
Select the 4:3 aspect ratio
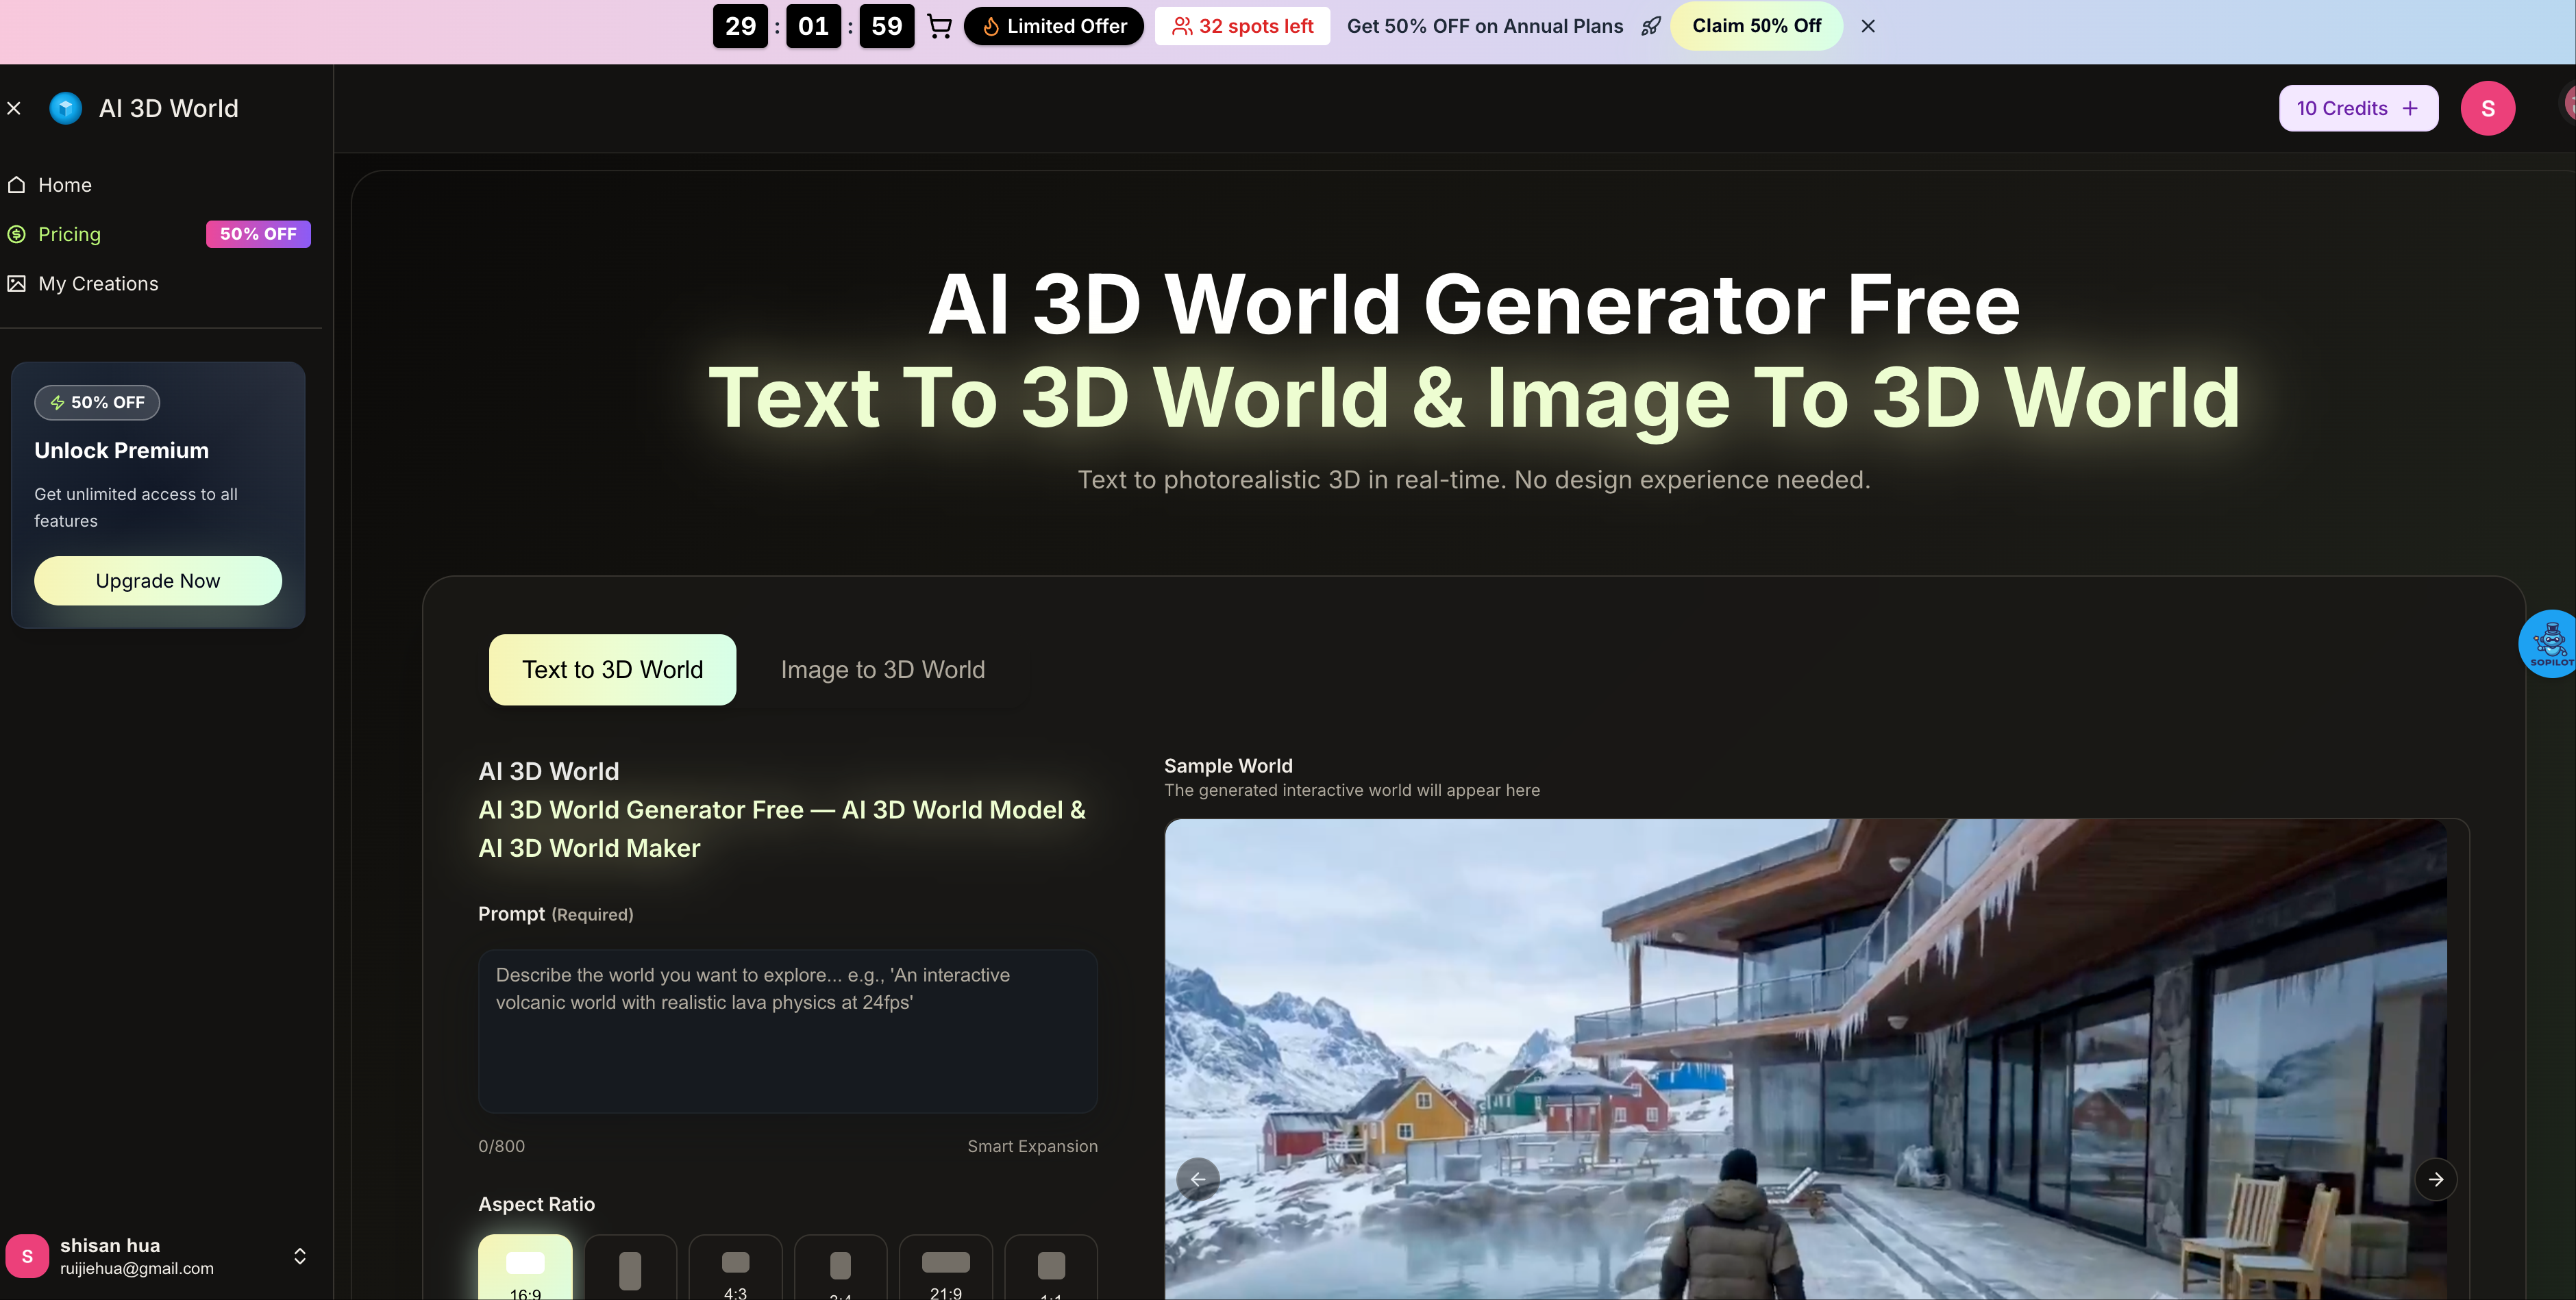tap(735, 1270)
